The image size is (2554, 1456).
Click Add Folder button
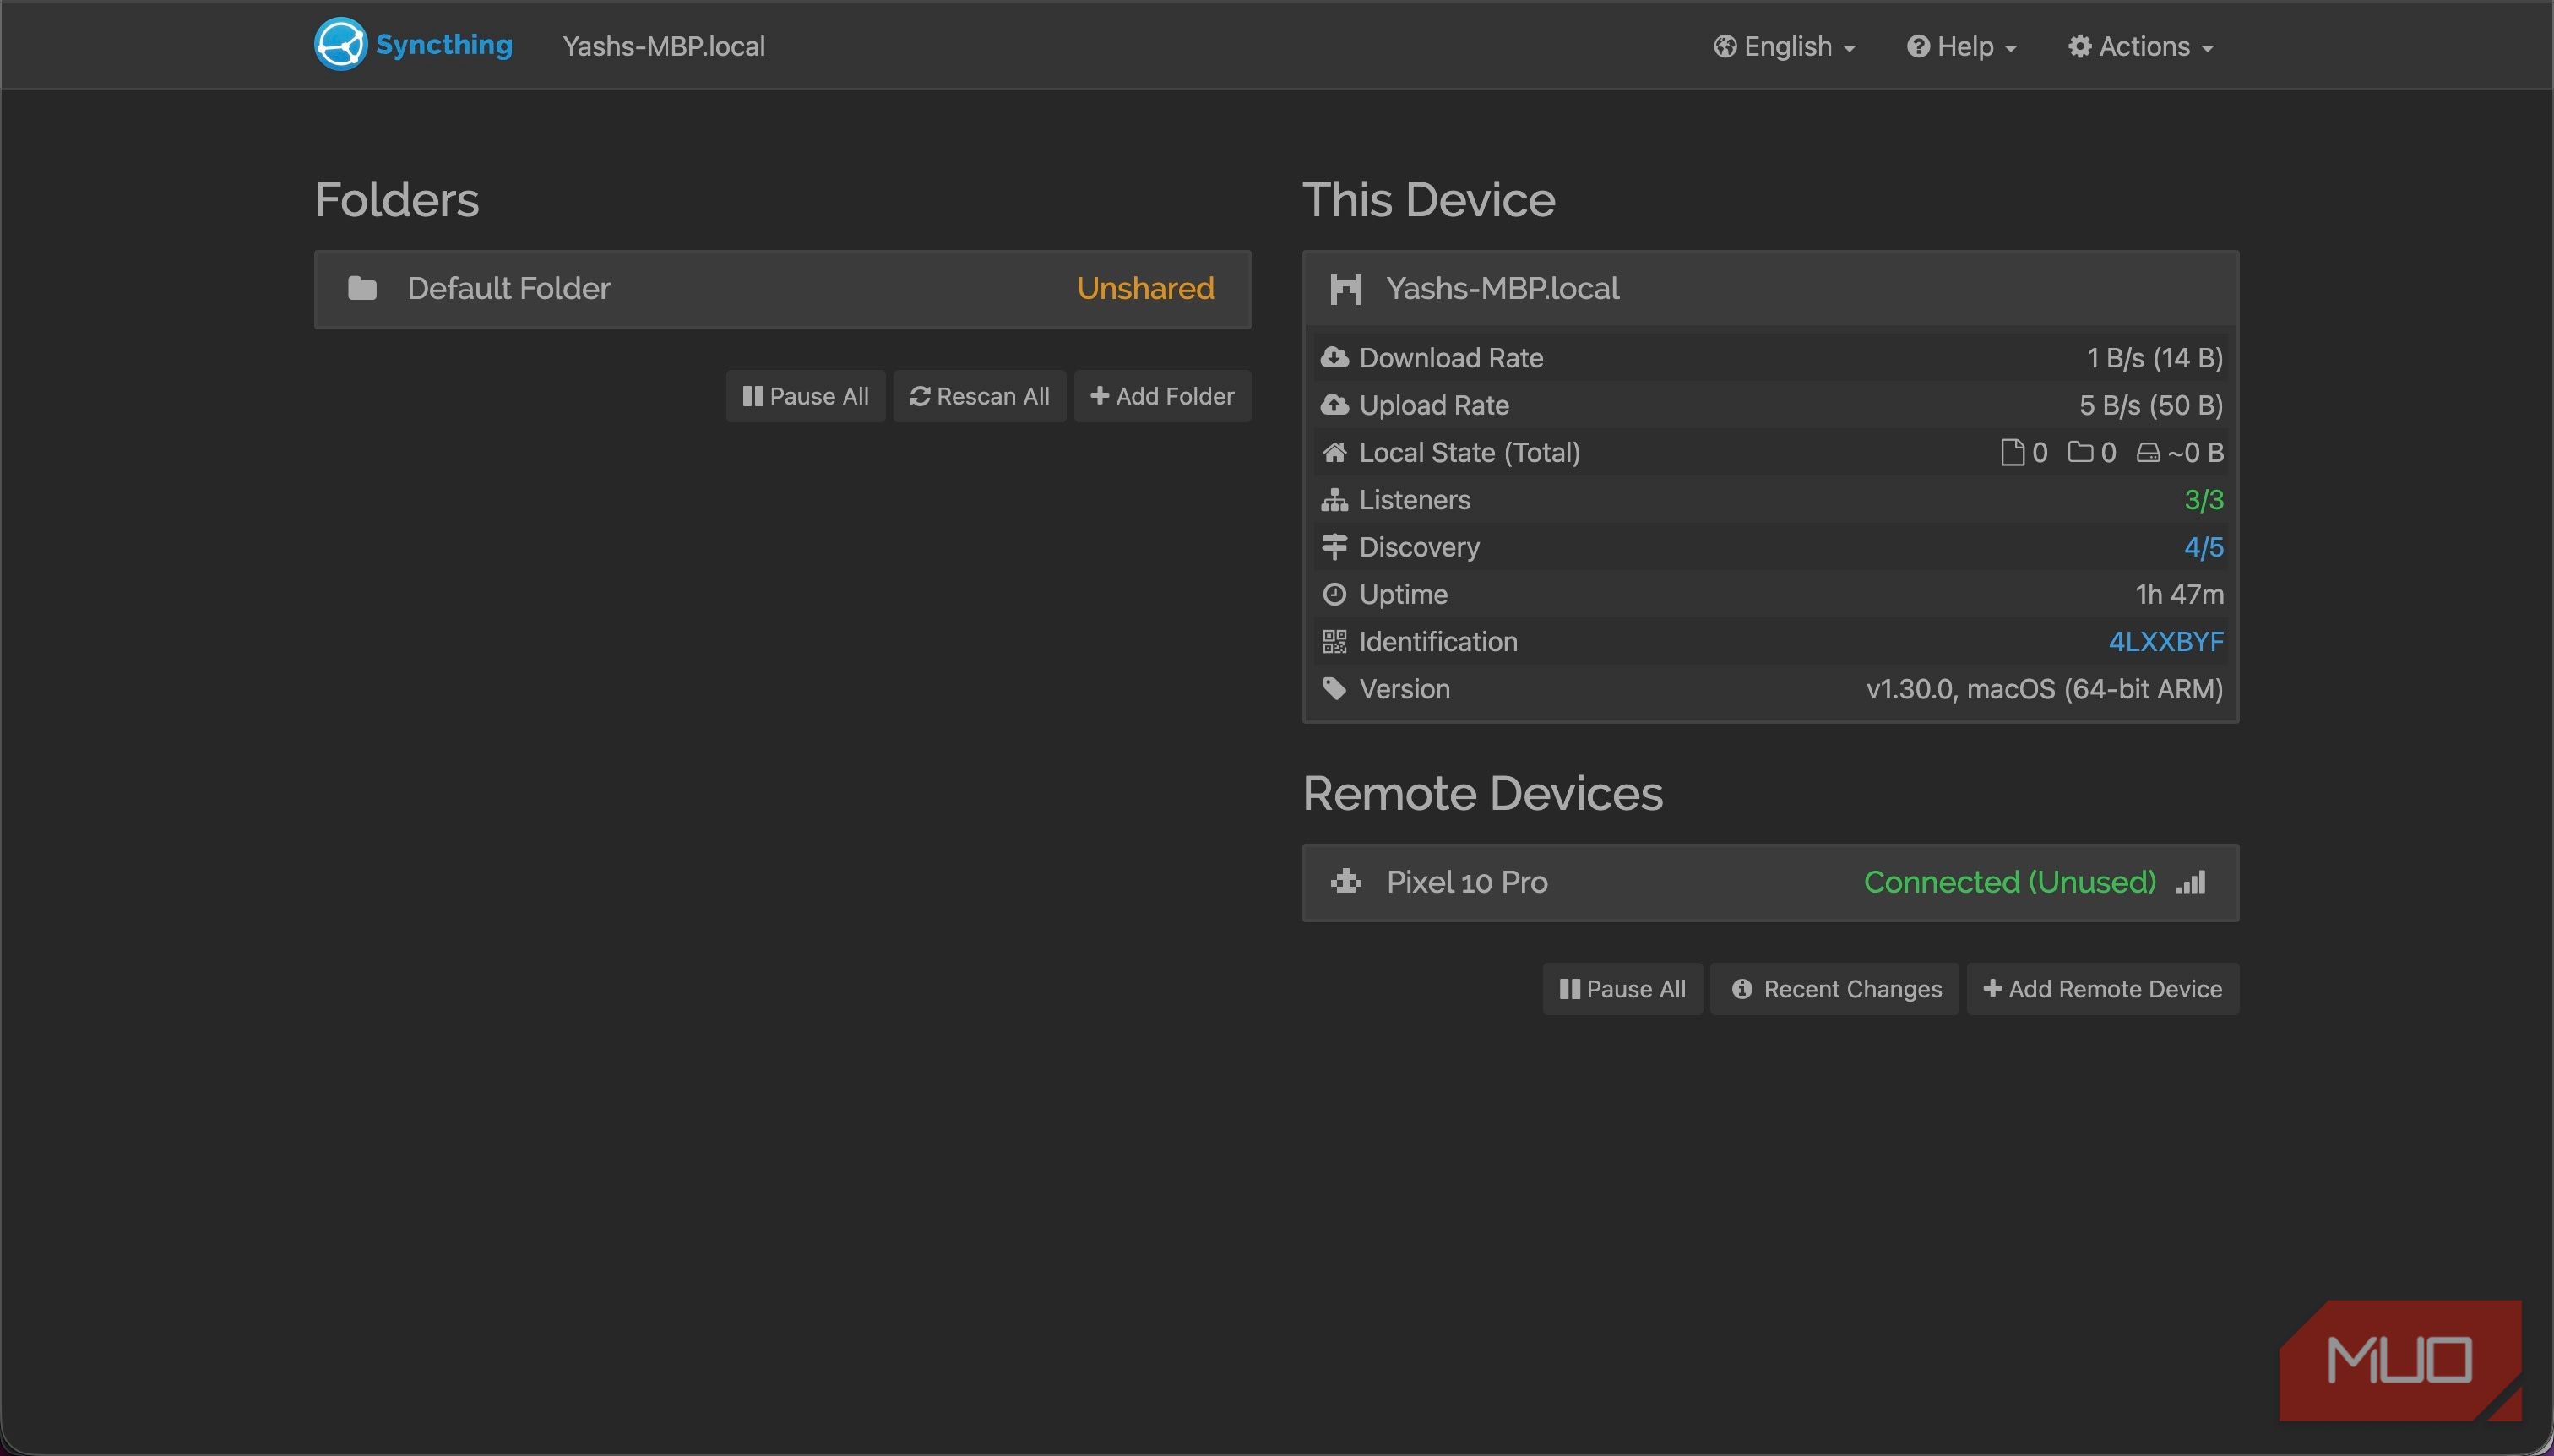(x=1162, y=396)
